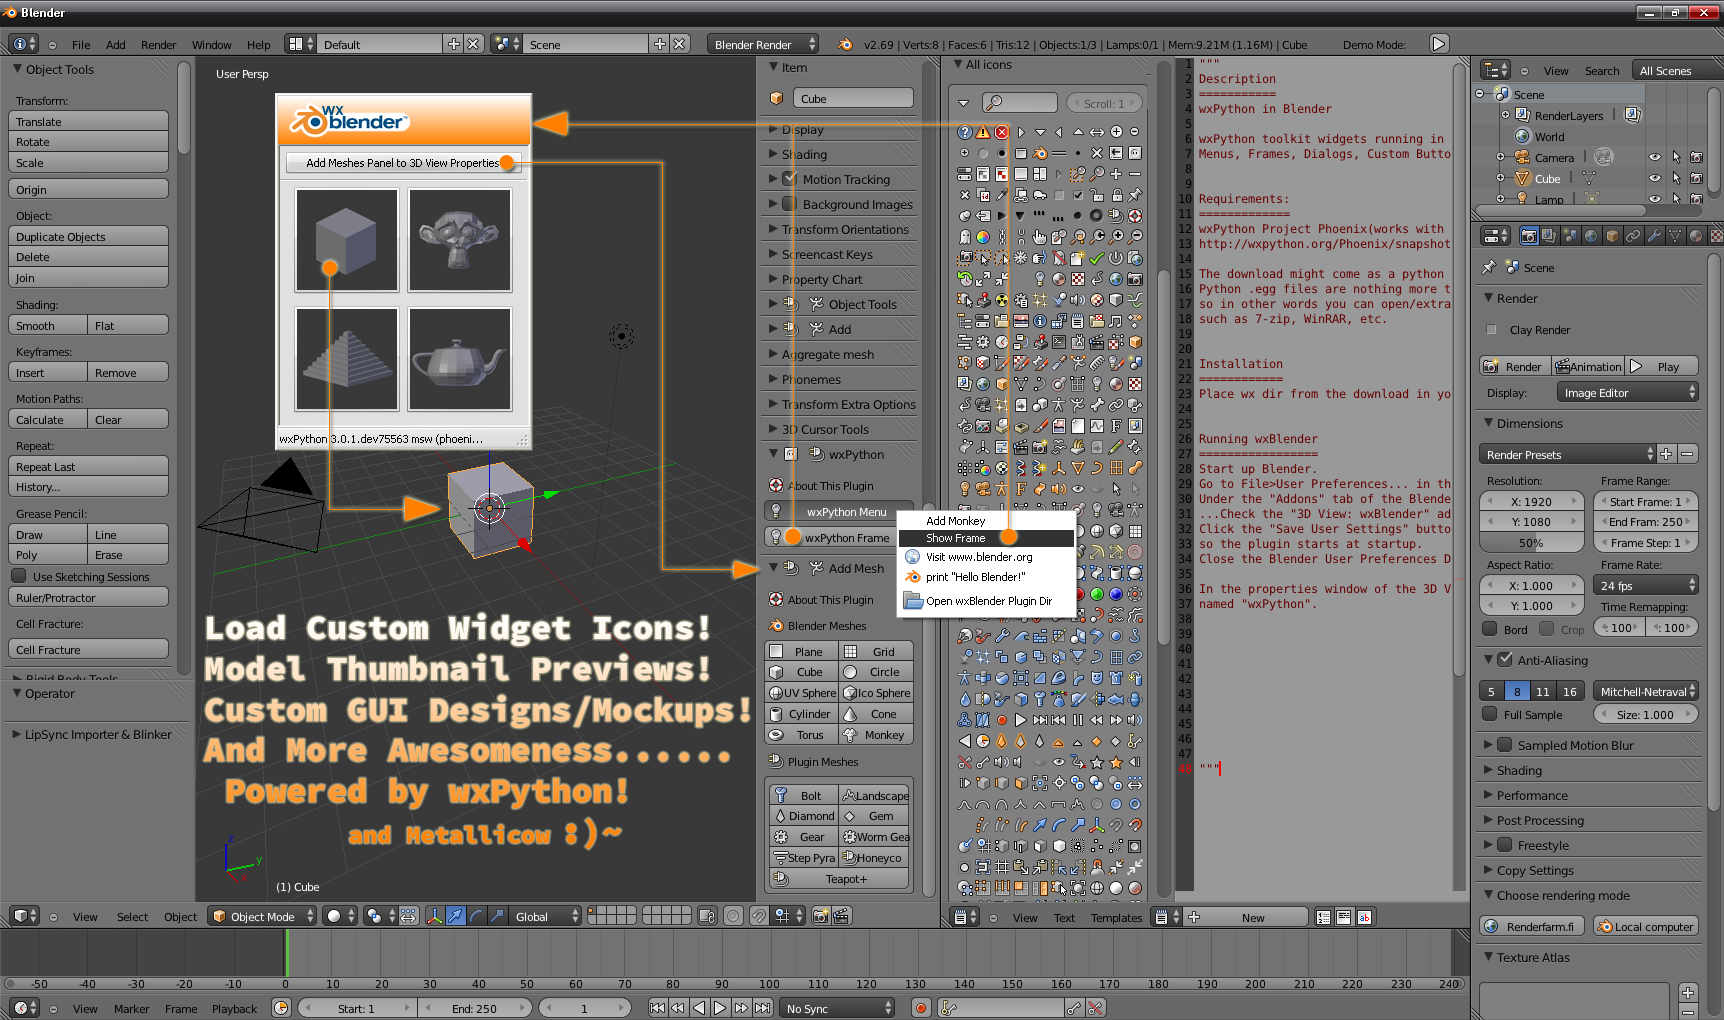Click the OpenGL render animation clapper icon
Viewport: 1724px width, 1020px height.
(841, 916)
